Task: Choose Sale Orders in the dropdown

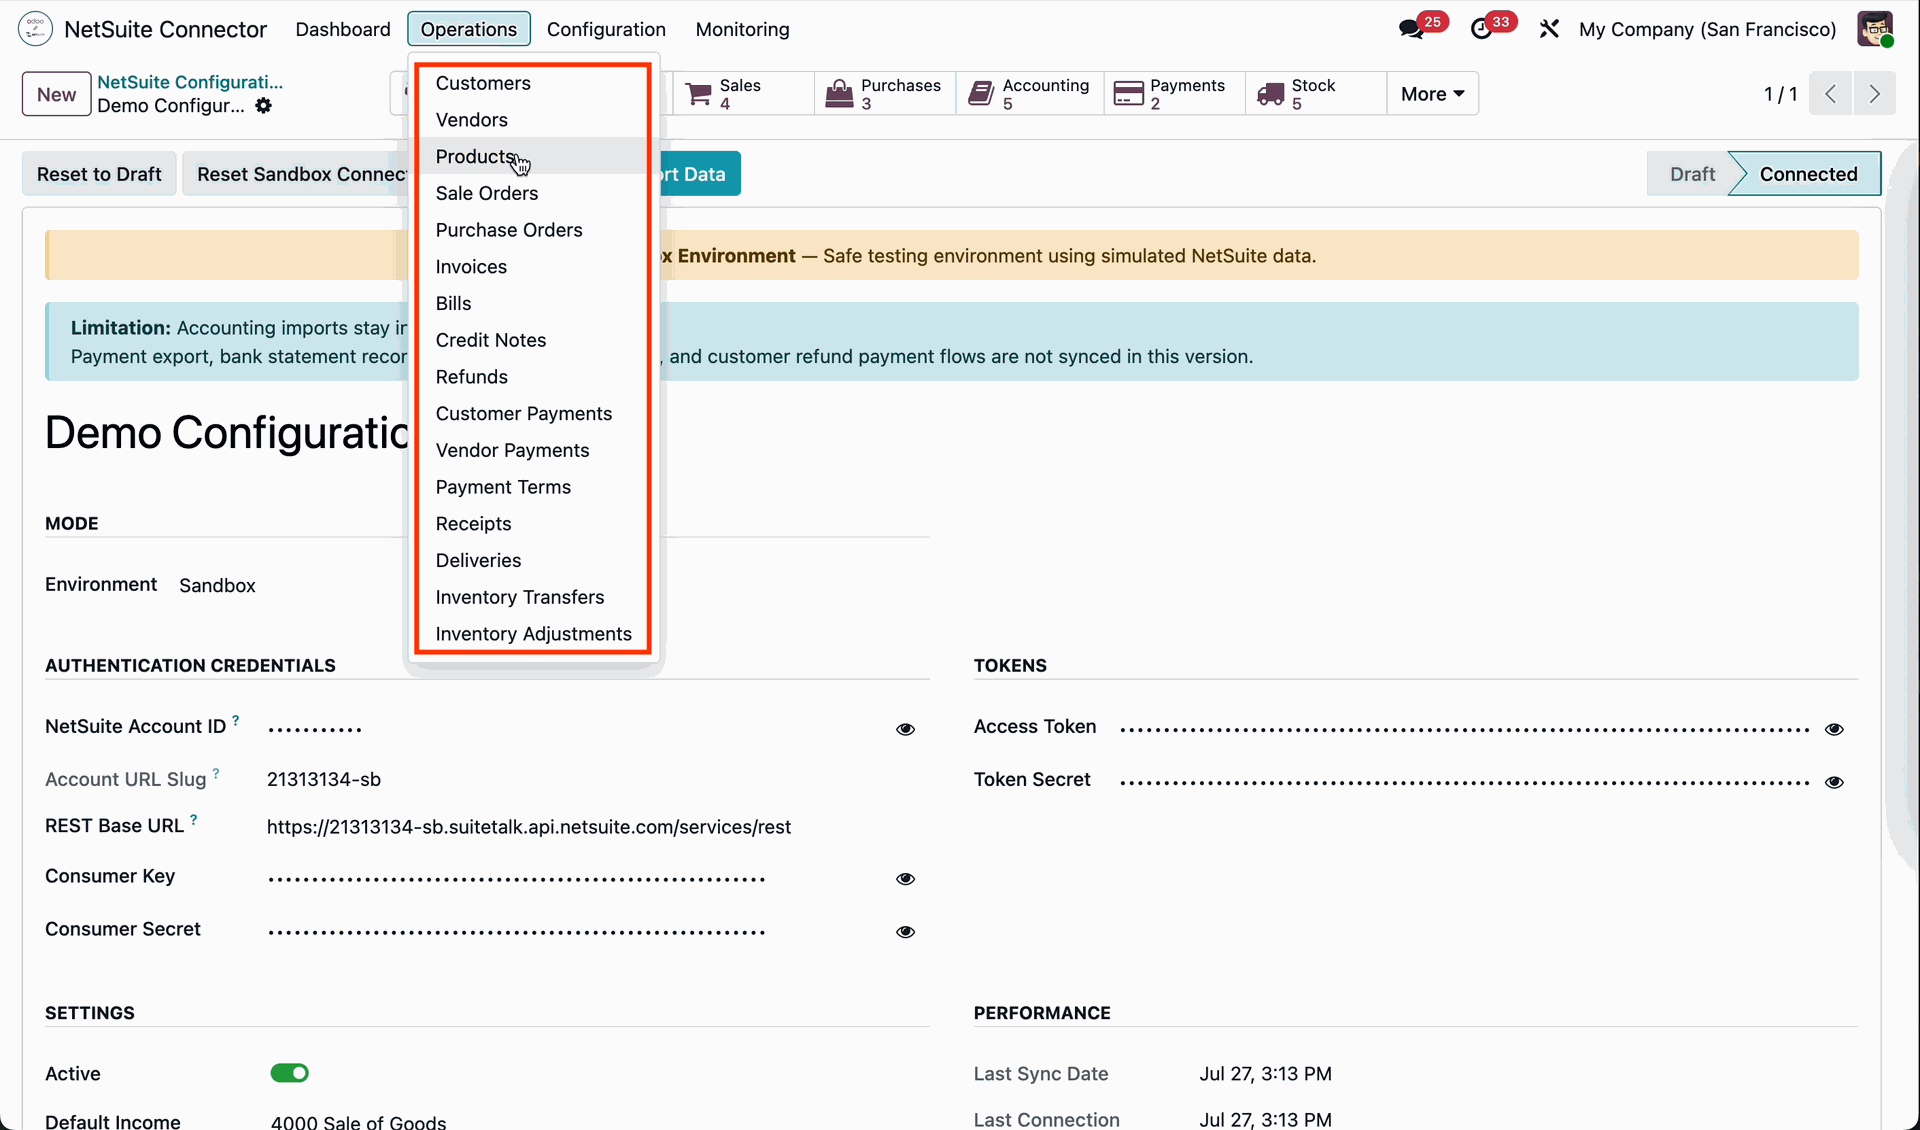Action: pyautogui.click(x=532, y=193)
